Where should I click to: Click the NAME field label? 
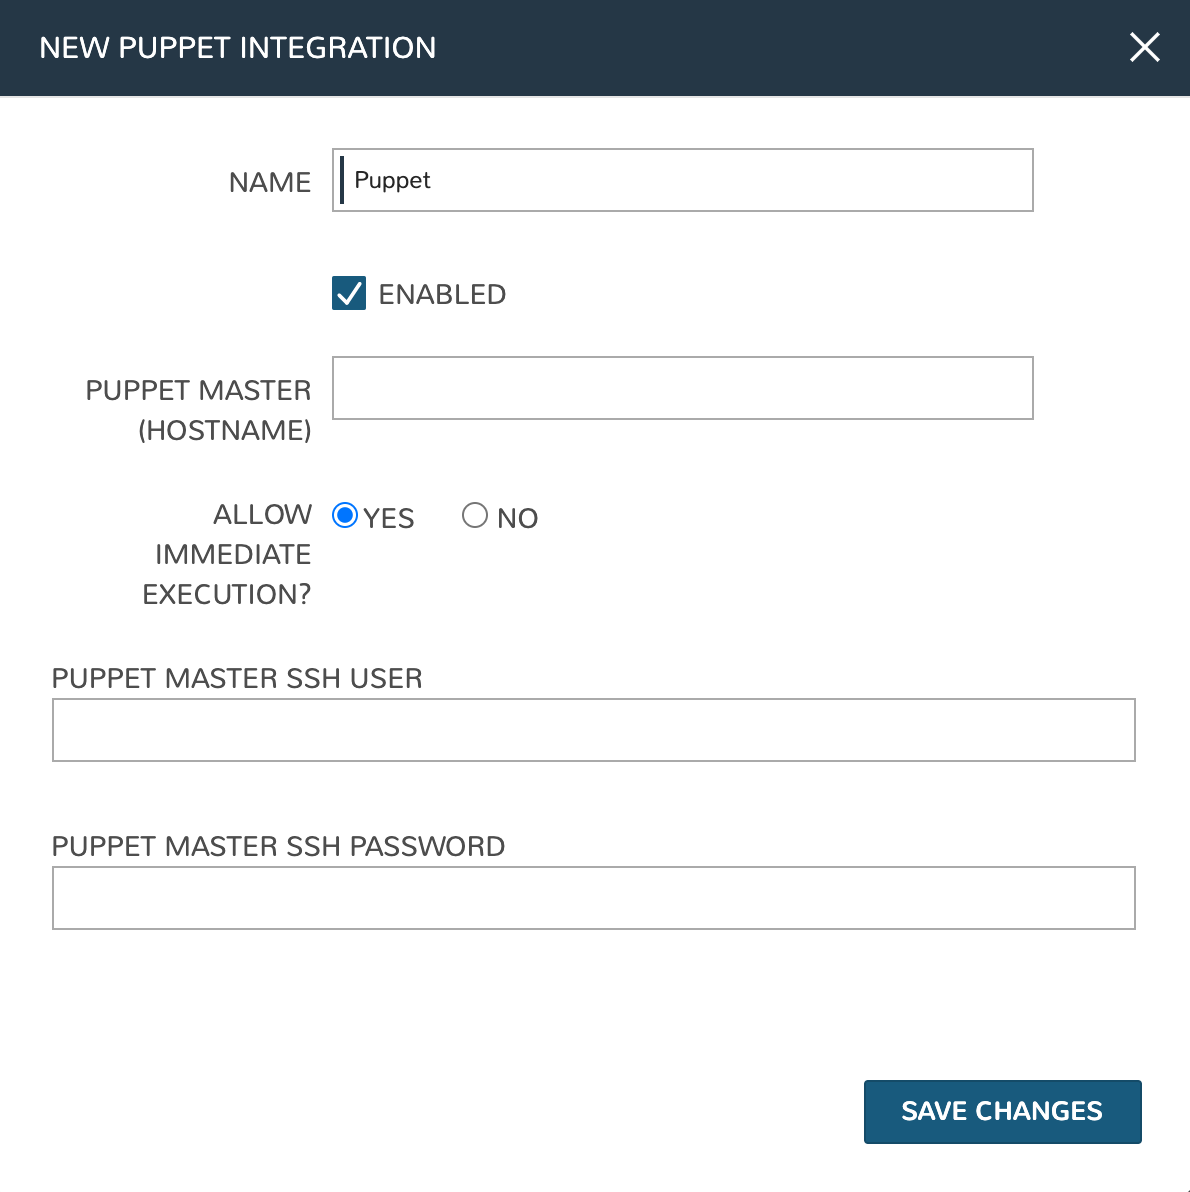(270, 182)
